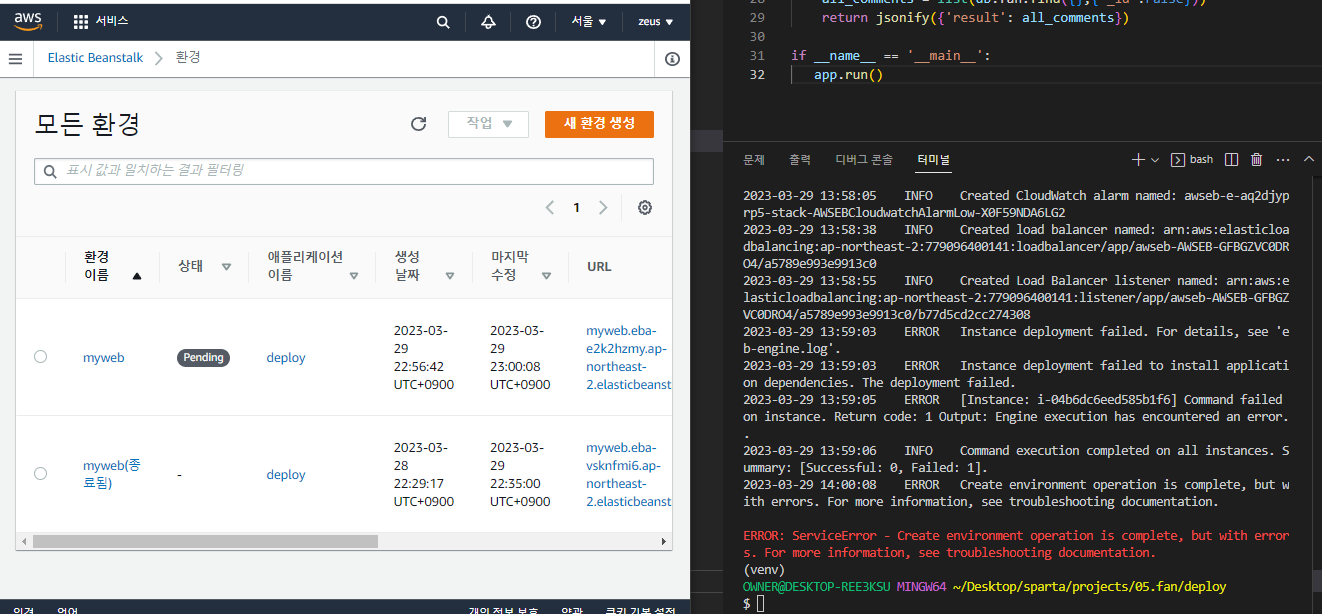Click the 새 환경 생성 button

[x=599, y=124]
